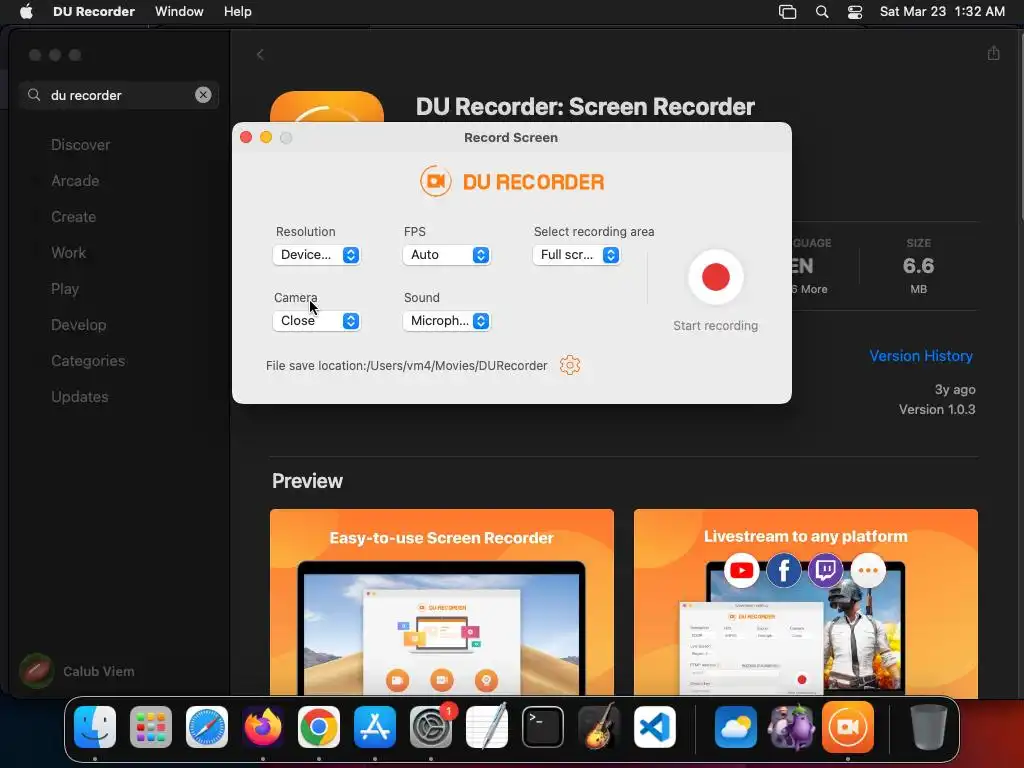Open file save location settings gear
The width and height of the screenshot is (1024, 768).
pos(569,365)
